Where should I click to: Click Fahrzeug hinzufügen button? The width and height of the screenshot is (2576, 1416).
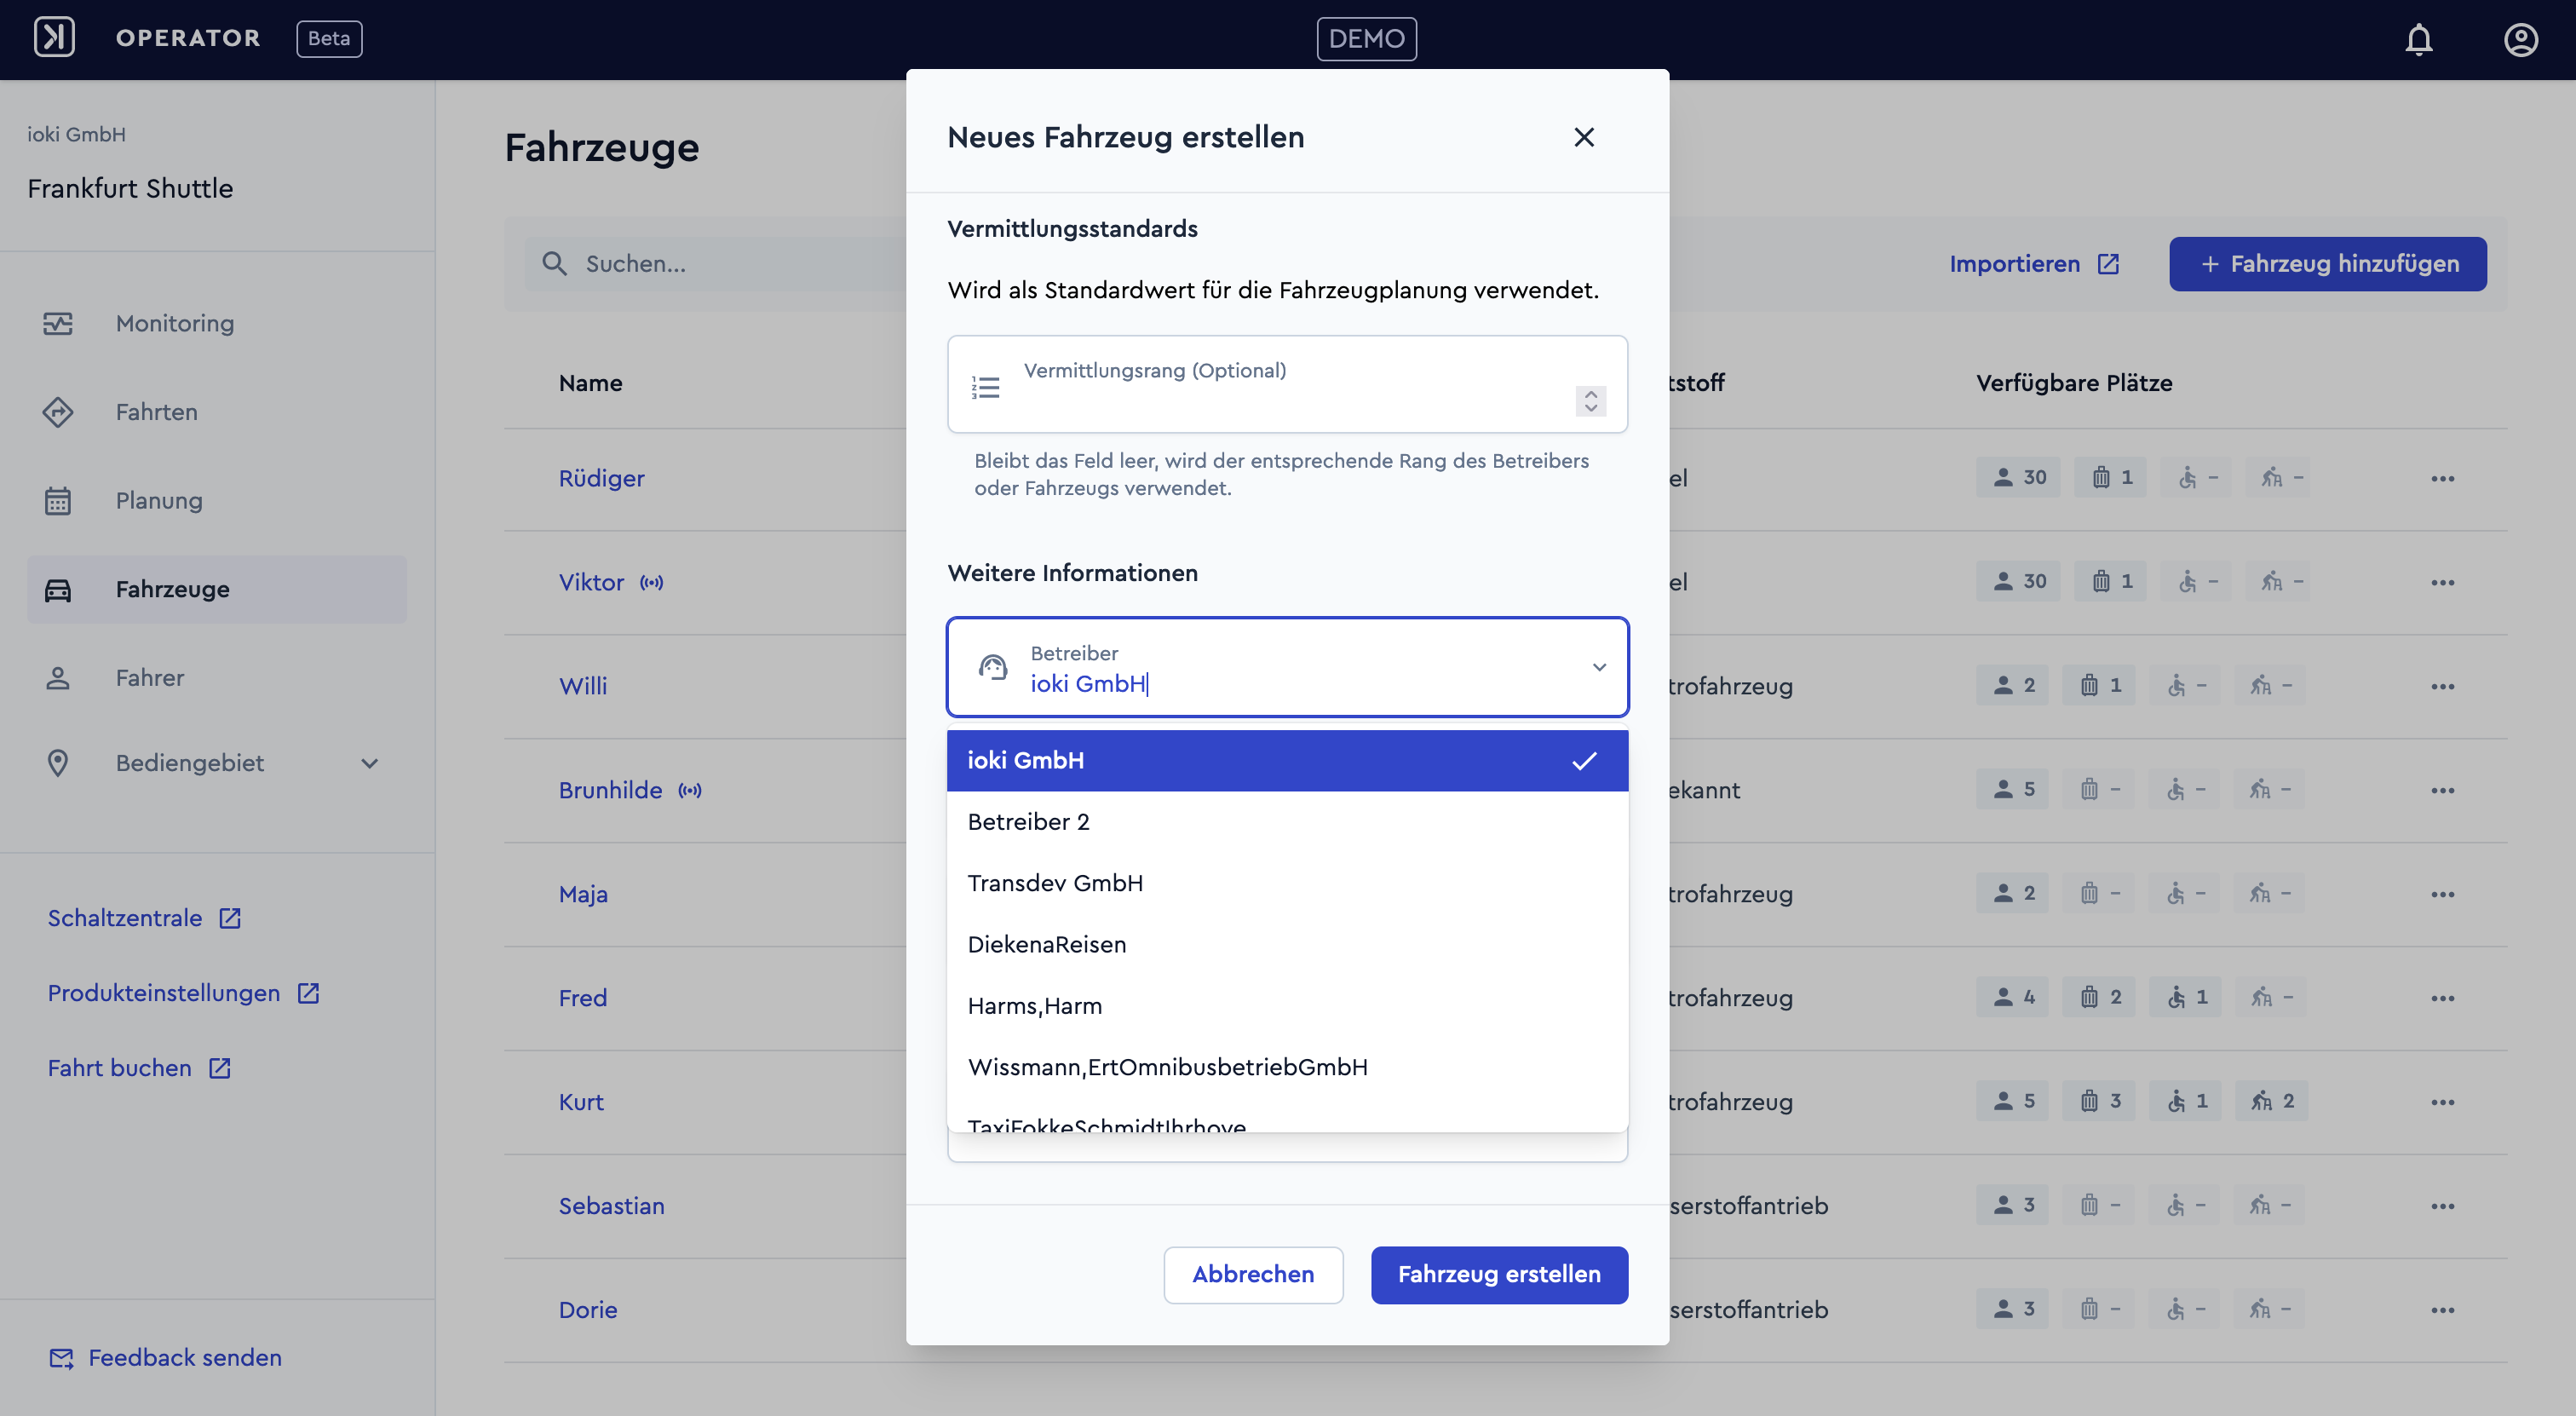(2327, 264)
